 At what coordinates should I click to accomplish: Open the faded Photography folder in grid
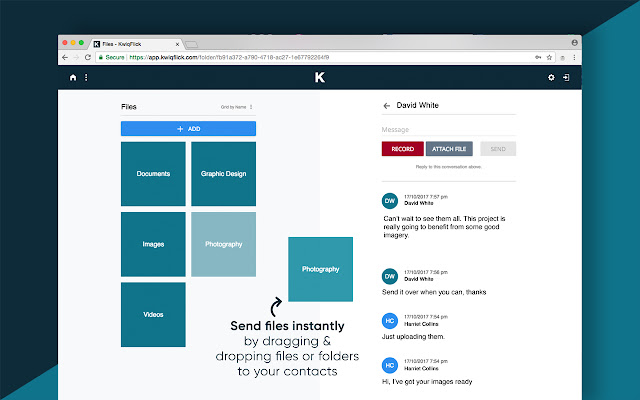point(223,244)
